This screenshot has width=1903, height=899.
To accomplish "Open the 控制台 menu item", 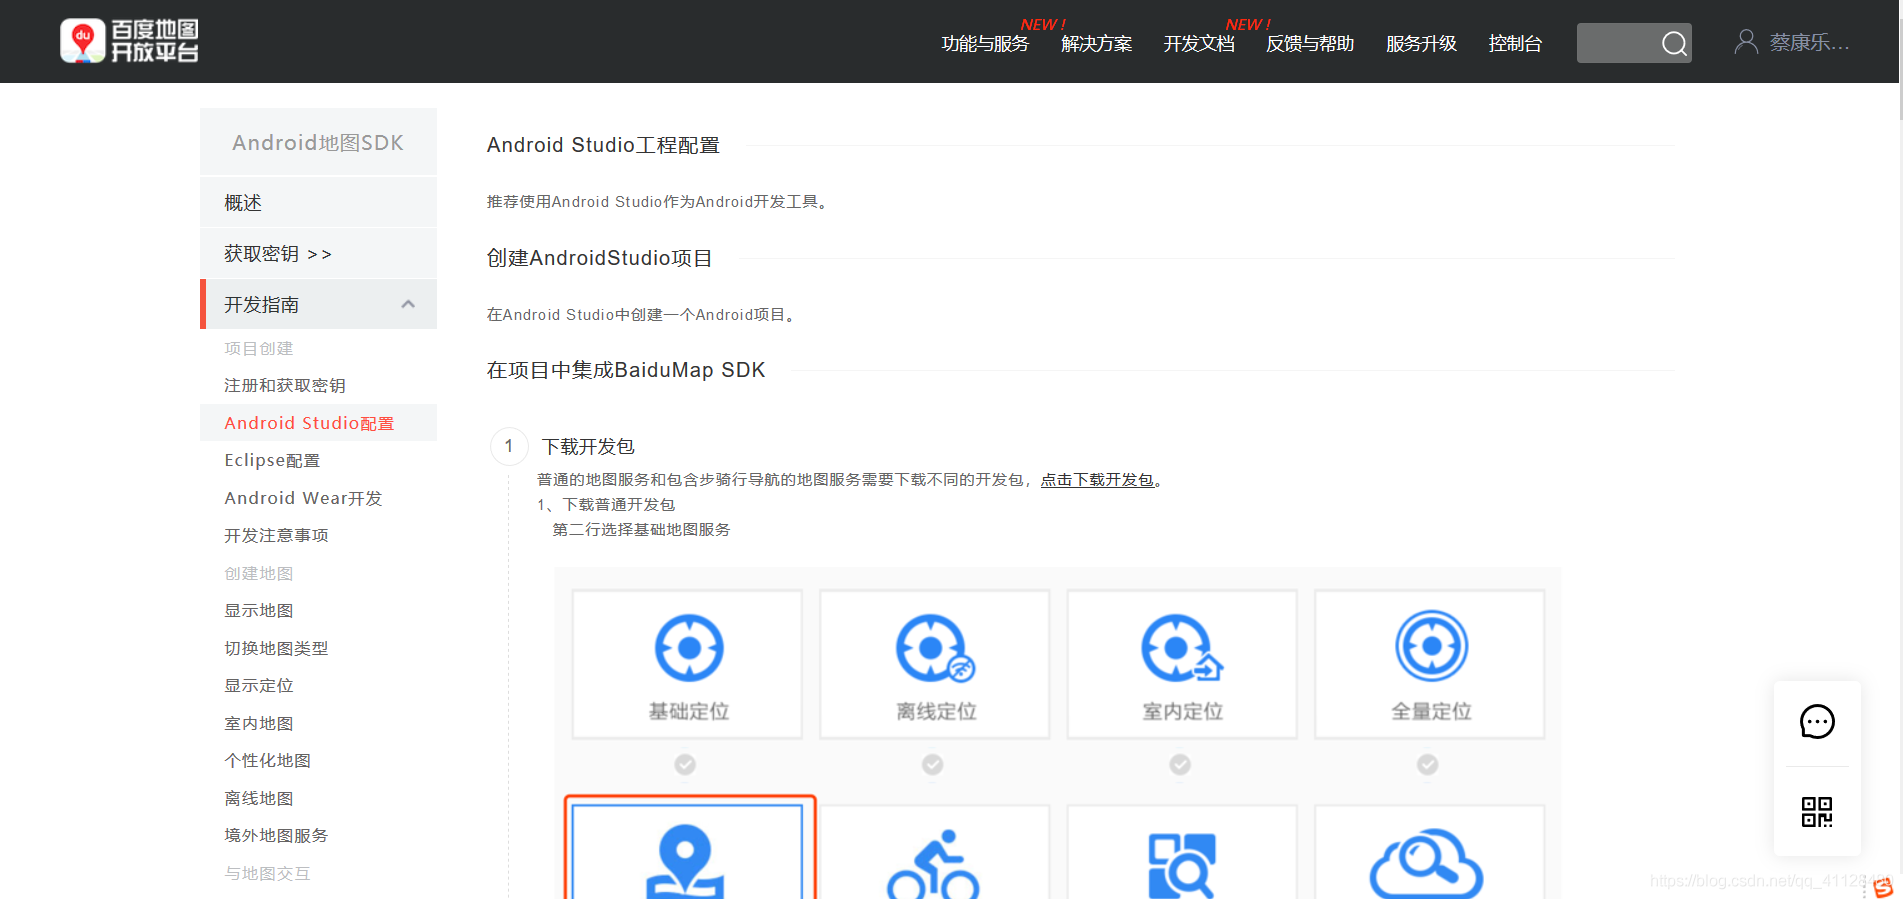I will point(1515,44).
